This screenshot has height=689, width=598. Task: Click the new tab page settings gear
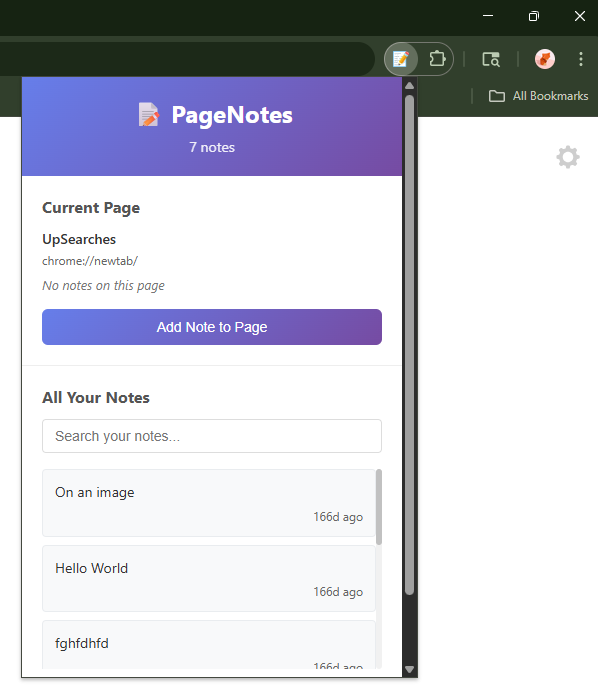coord(568,157)
